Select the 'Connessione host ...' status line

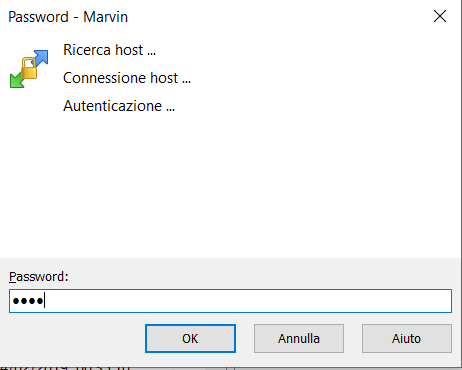pyautogui.click(x=127, y=78)
